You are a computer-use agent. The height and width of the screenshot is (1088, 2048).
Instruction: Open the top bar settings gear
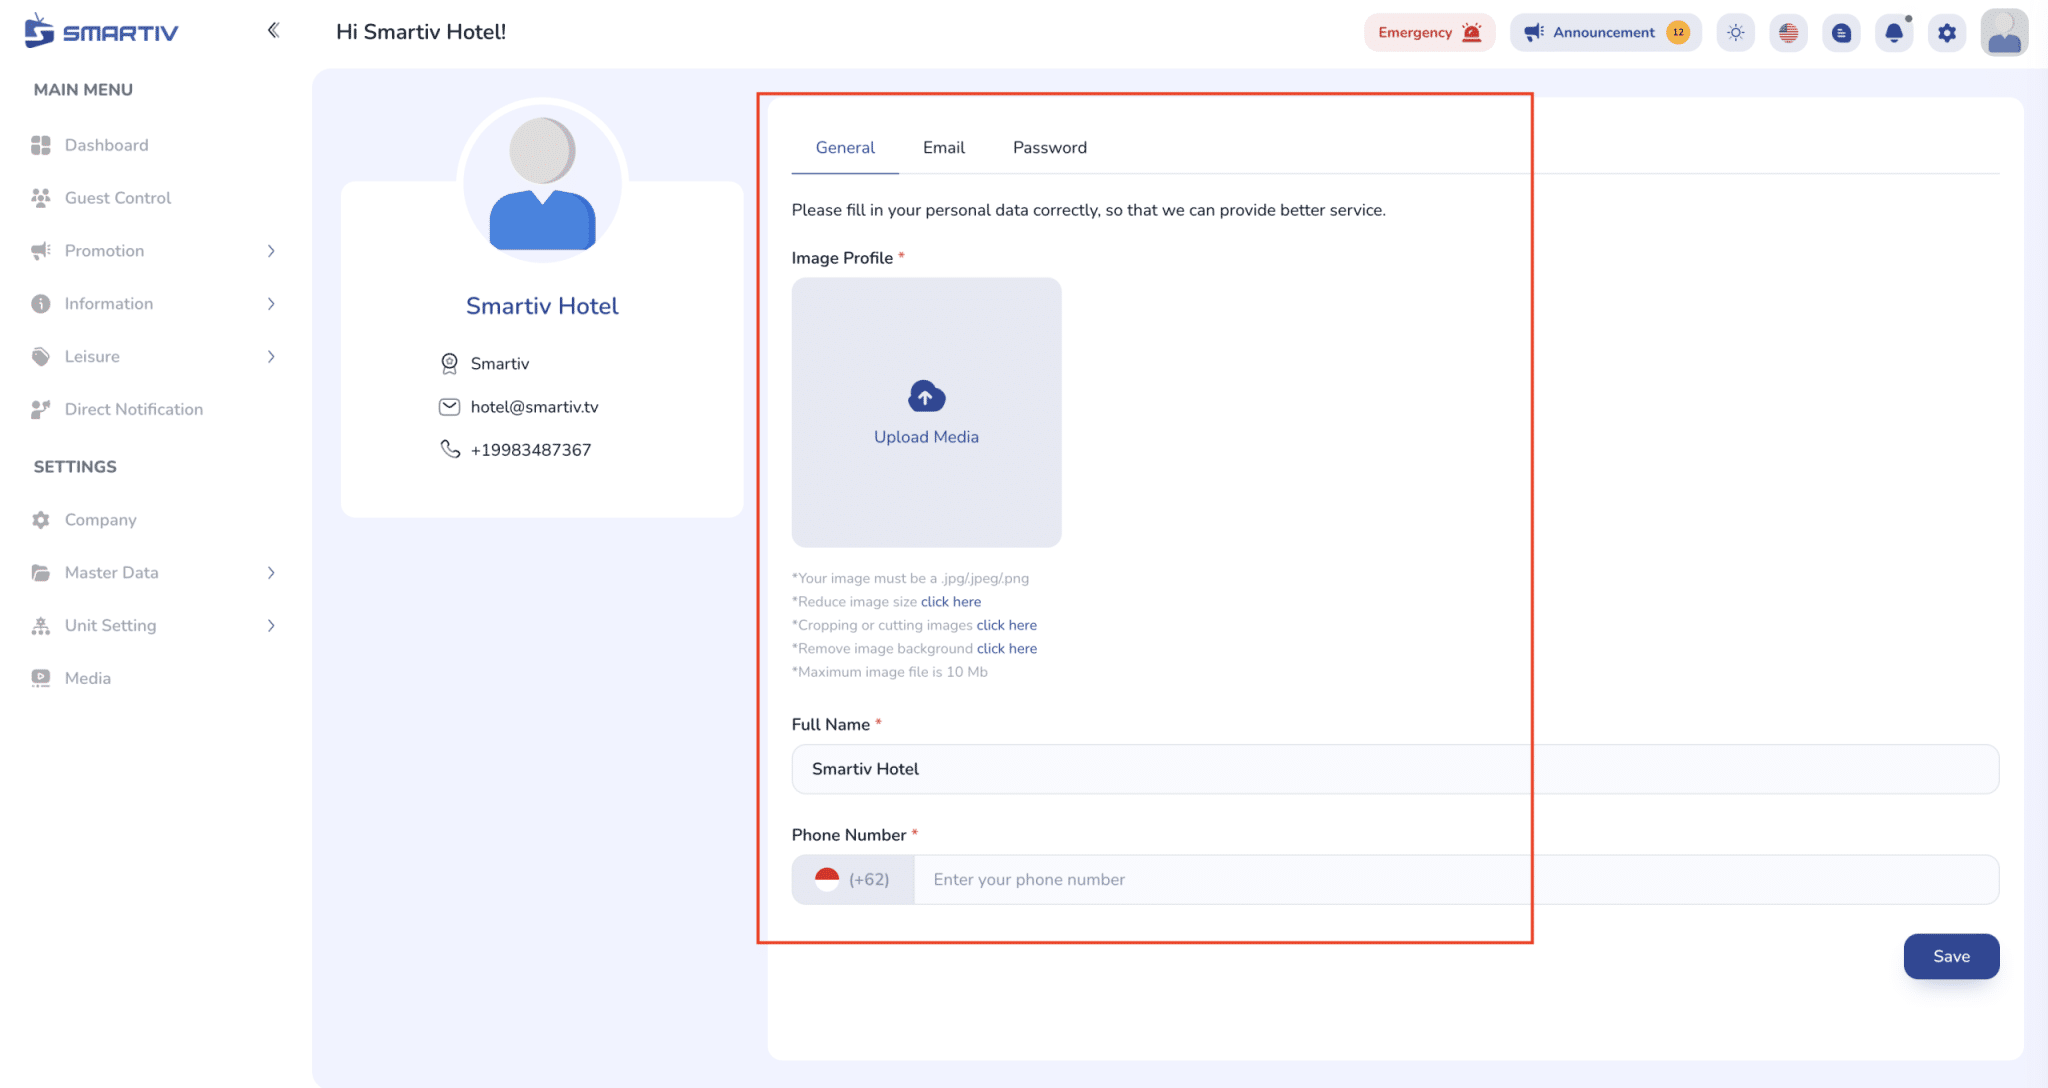click(1947, 32)
